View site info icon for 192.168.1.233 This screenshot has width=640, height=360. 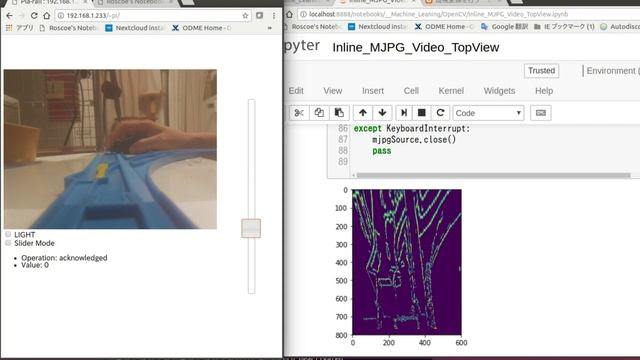pos(61,16)
